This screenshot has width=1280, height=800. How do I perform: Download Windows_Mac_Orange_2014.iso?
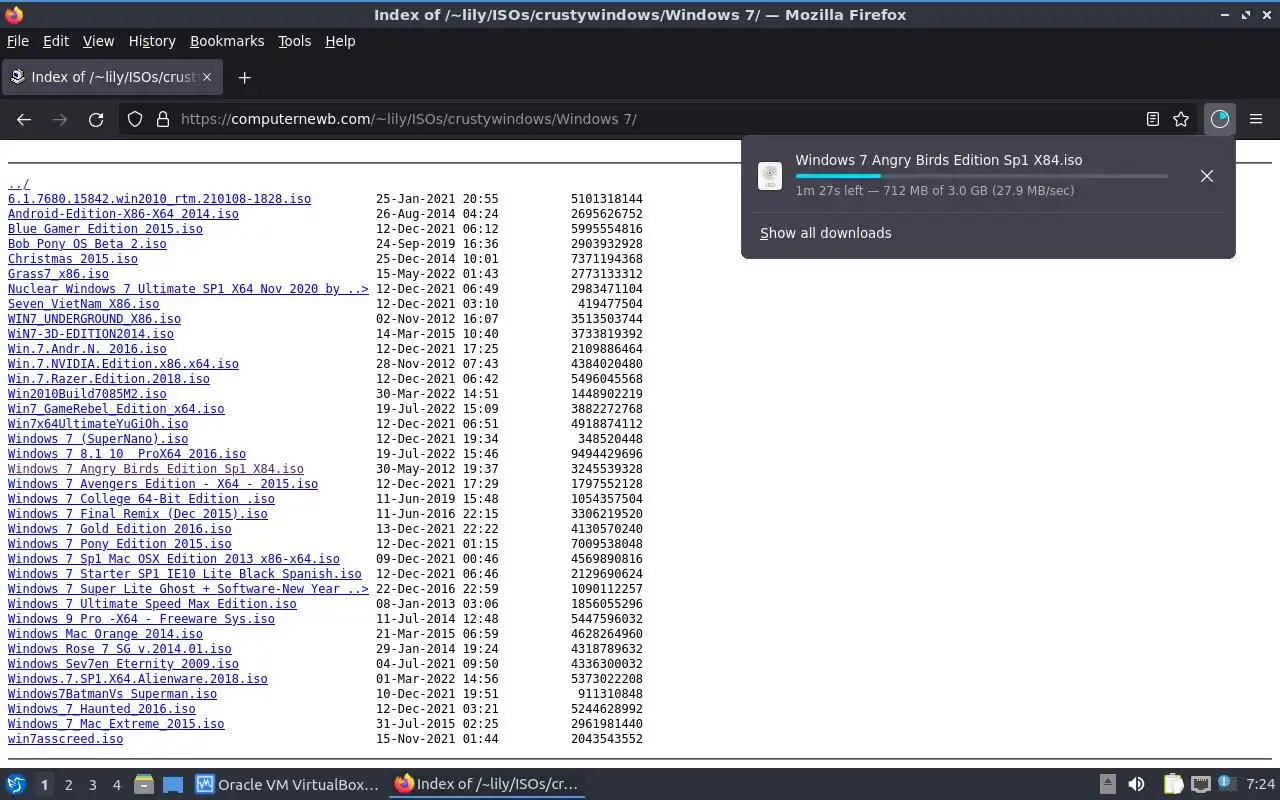coord(105,634)
